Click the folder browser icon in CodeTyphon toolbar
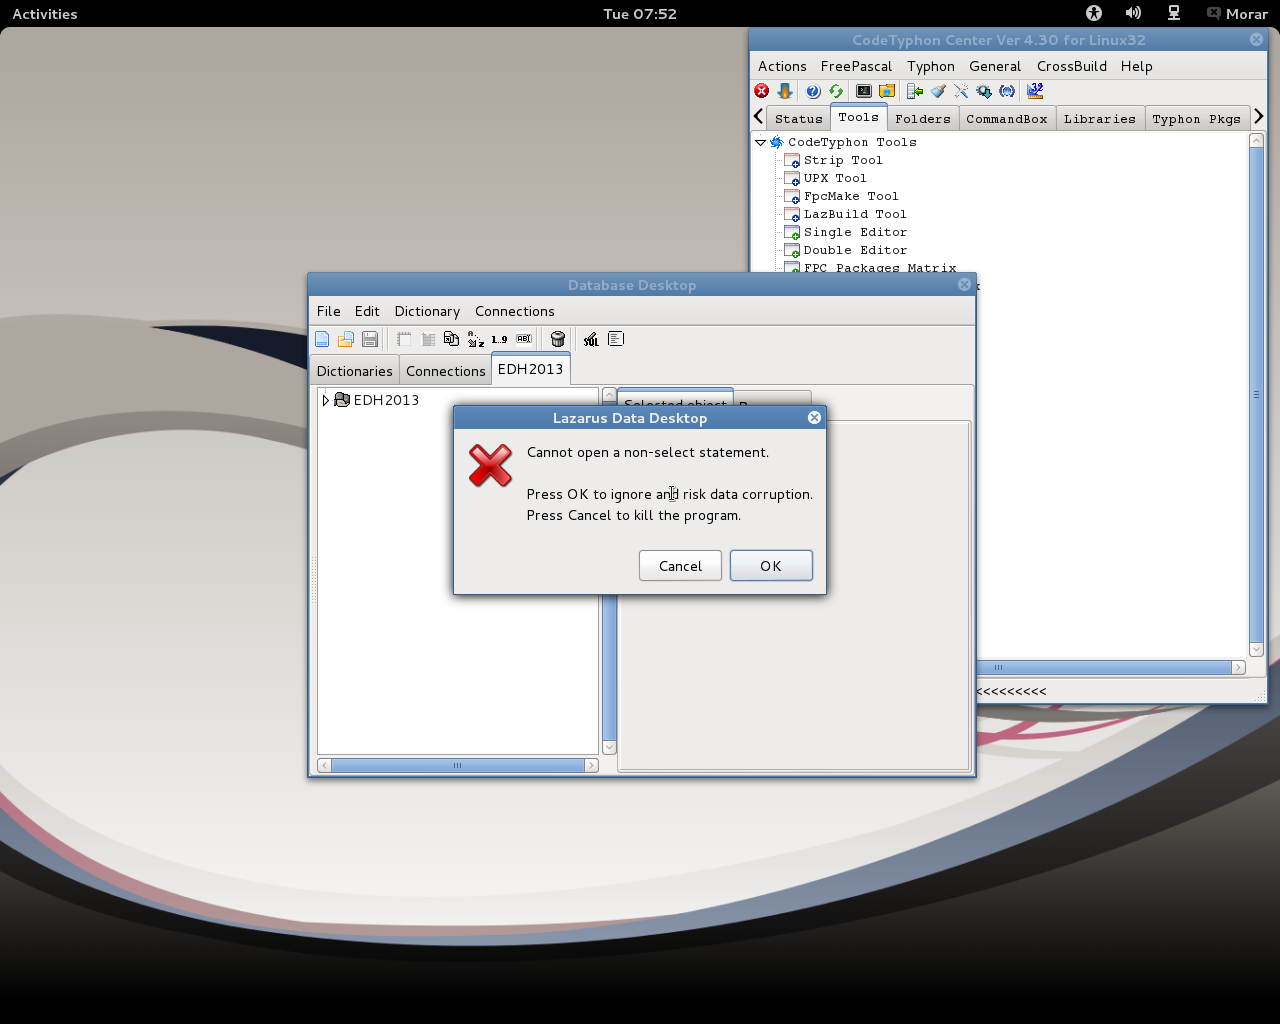Image resolution: width=1280 pixels, height=1024 pixels. [x=887, y=91]
